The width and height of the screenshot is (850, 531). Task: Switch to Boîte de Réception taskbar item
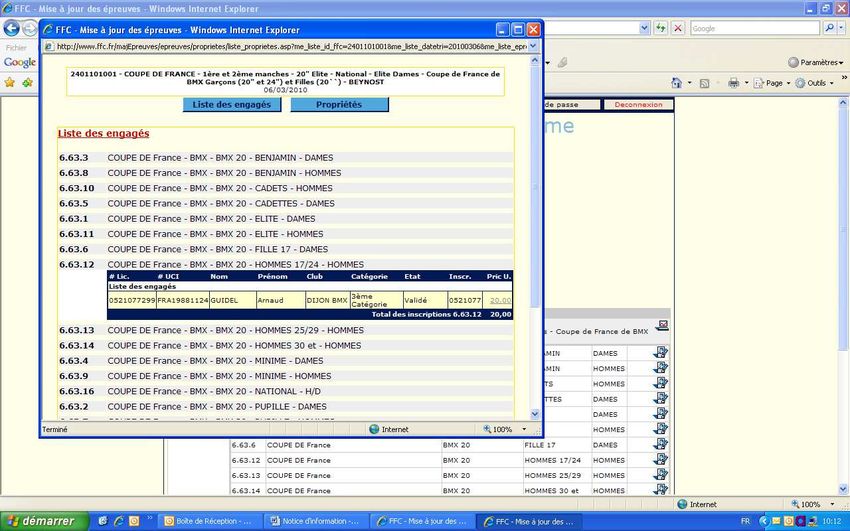point(212,521)
